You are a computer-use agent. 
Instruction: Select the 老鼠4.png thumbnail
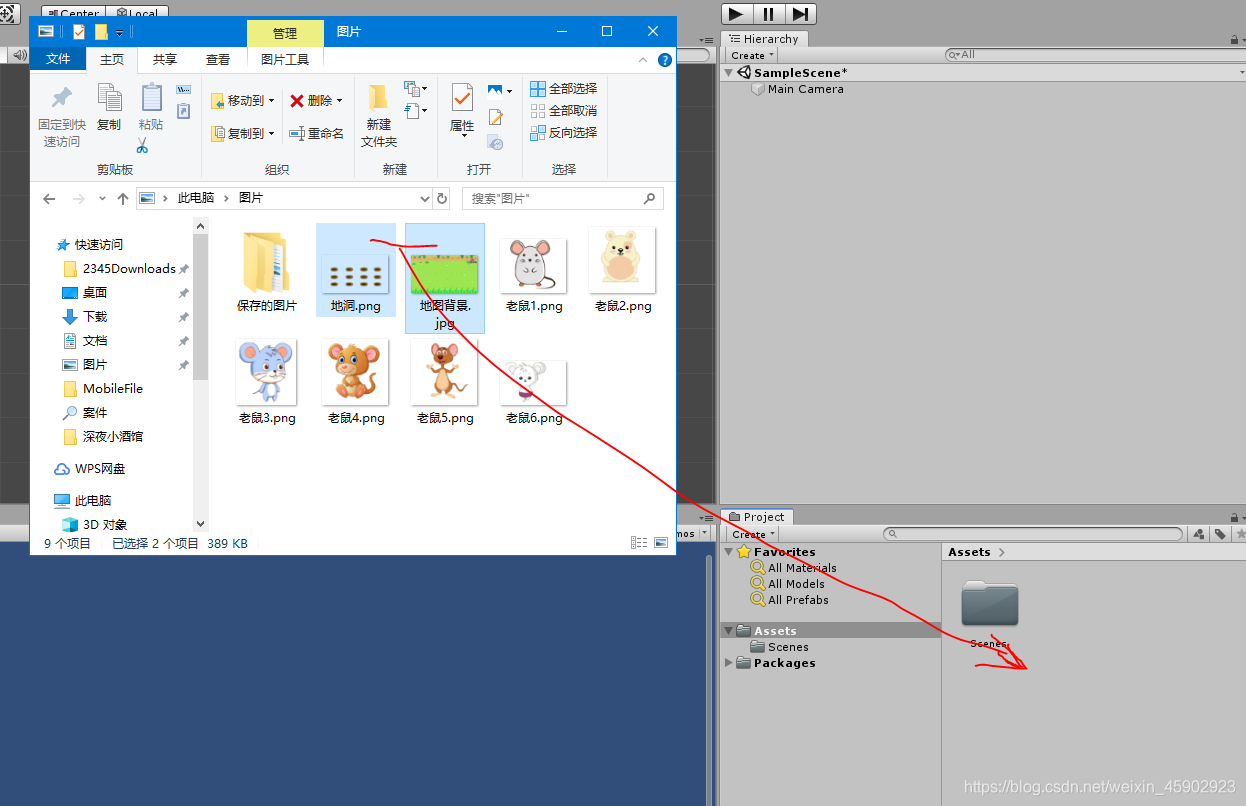tap(355, 371)
